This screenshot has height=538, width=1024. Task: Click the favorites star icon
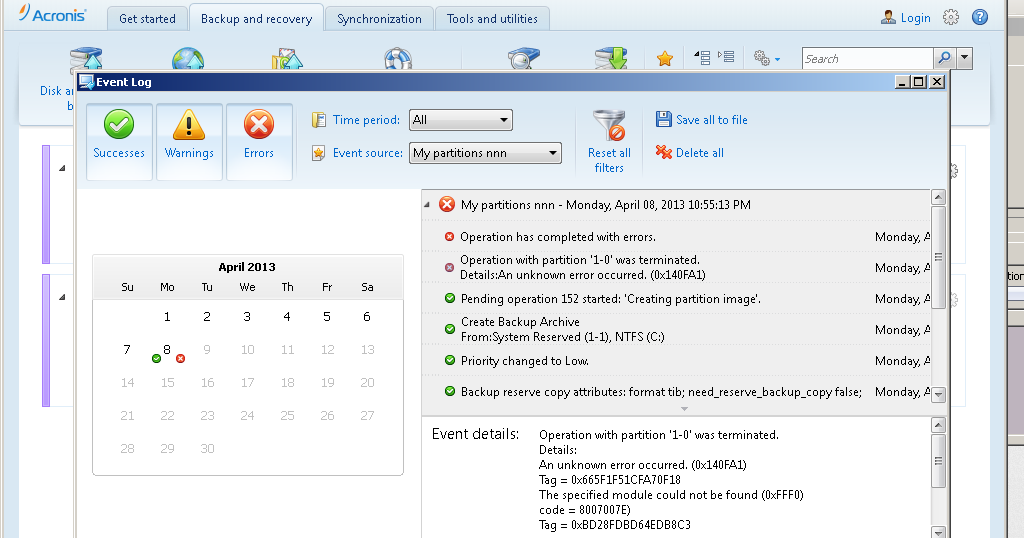(665, 59)
